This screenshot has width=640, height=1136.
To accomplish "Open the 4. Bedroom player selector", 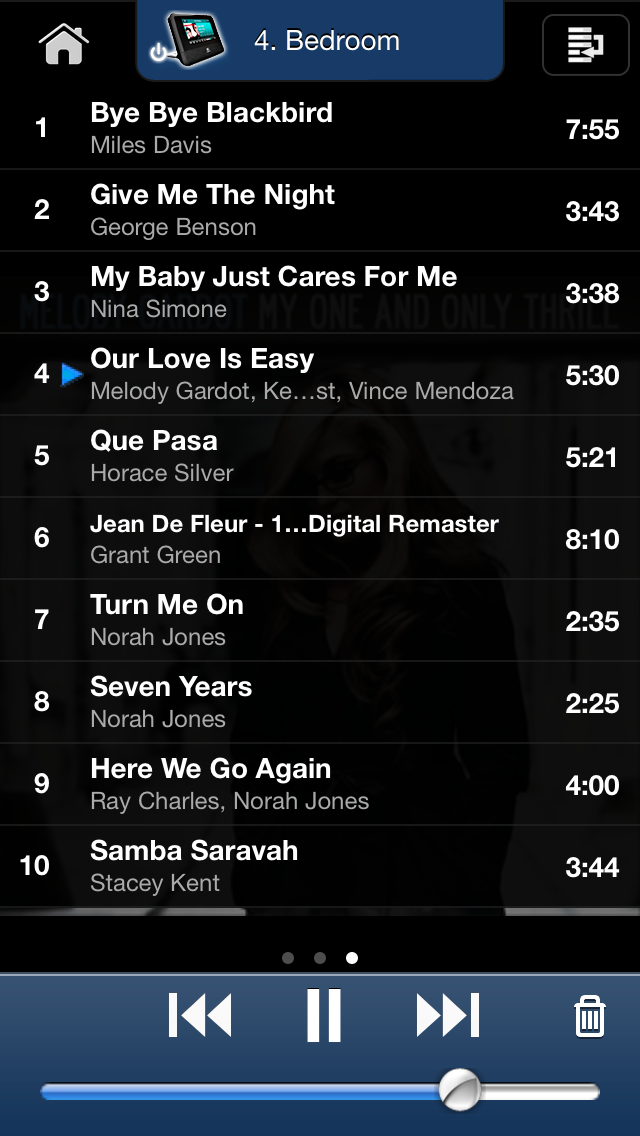I will click(320, 40).
